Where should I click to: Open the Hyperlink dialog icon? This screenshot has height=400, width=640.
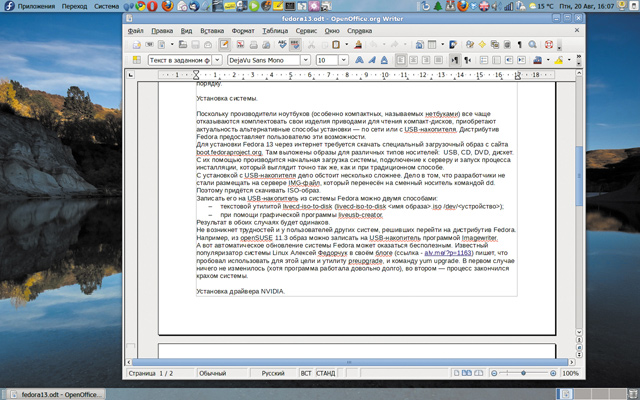[419, 45]
